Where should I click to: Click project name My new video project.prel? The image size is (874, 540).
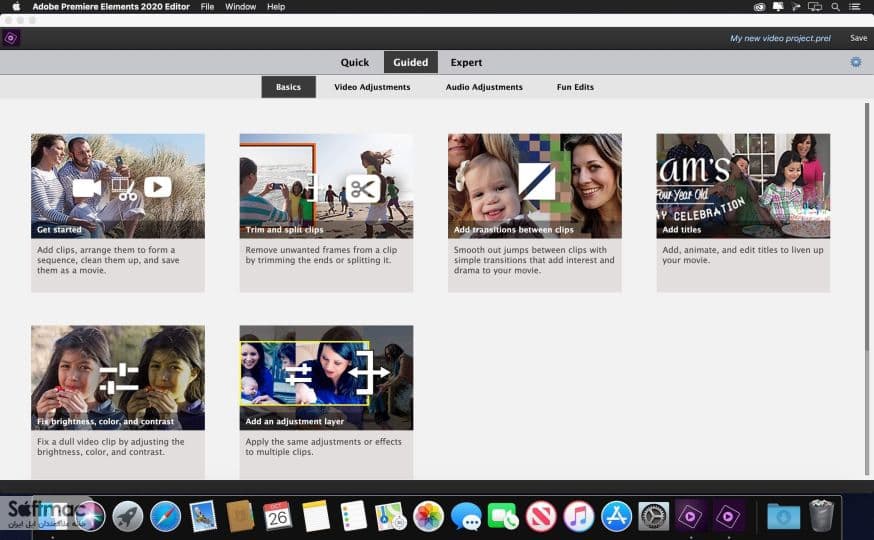click(780, 38)
